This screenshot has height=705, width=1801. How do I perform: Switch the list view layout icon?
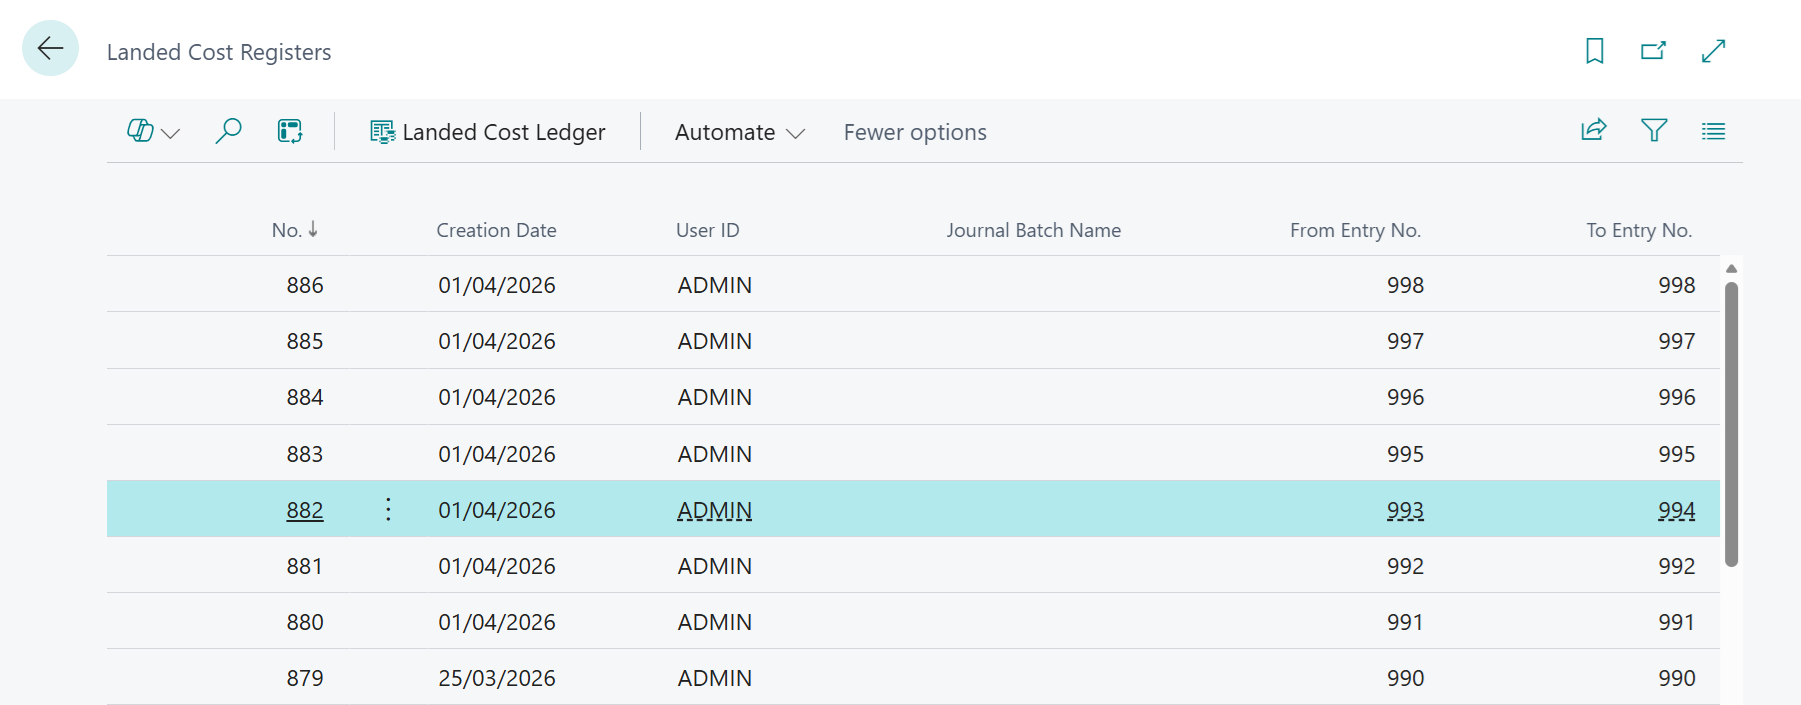click(x=1713, y=131)
